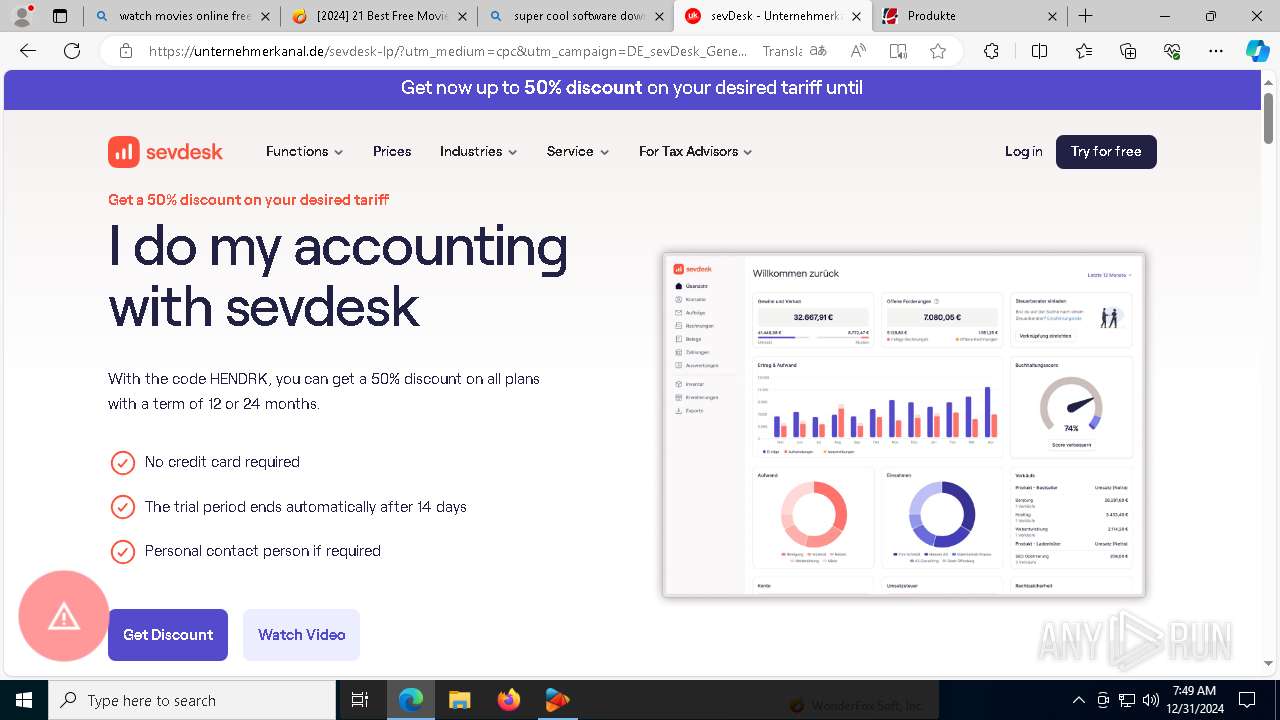Expand the Service menu
Image resolution: width=1280 pixels, height=720 pixels.
click(578, 152)
